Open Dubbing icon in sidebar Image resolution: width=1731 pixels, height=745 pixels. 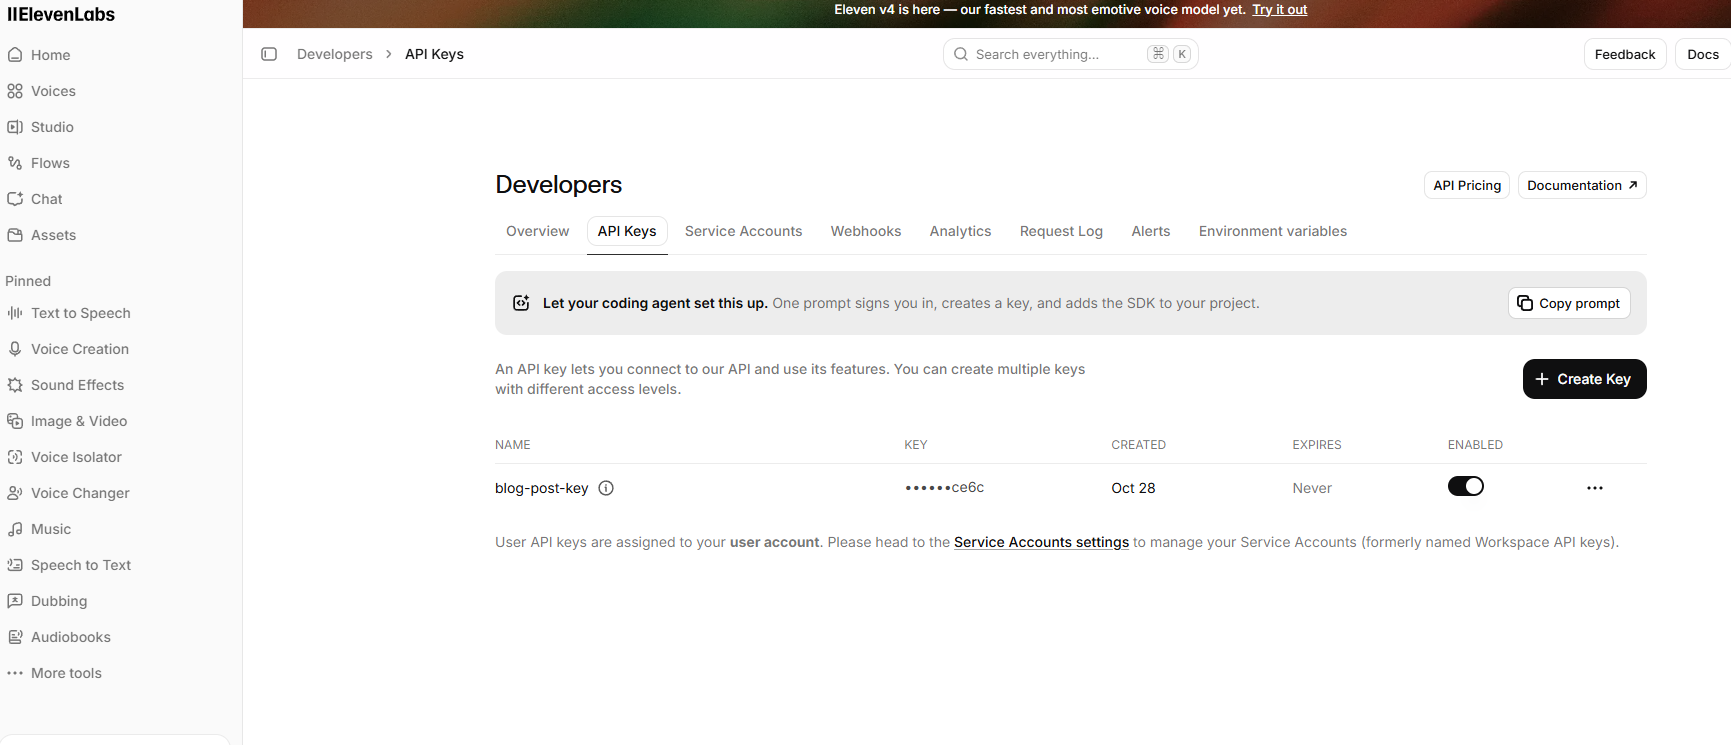tap(15, 601)
